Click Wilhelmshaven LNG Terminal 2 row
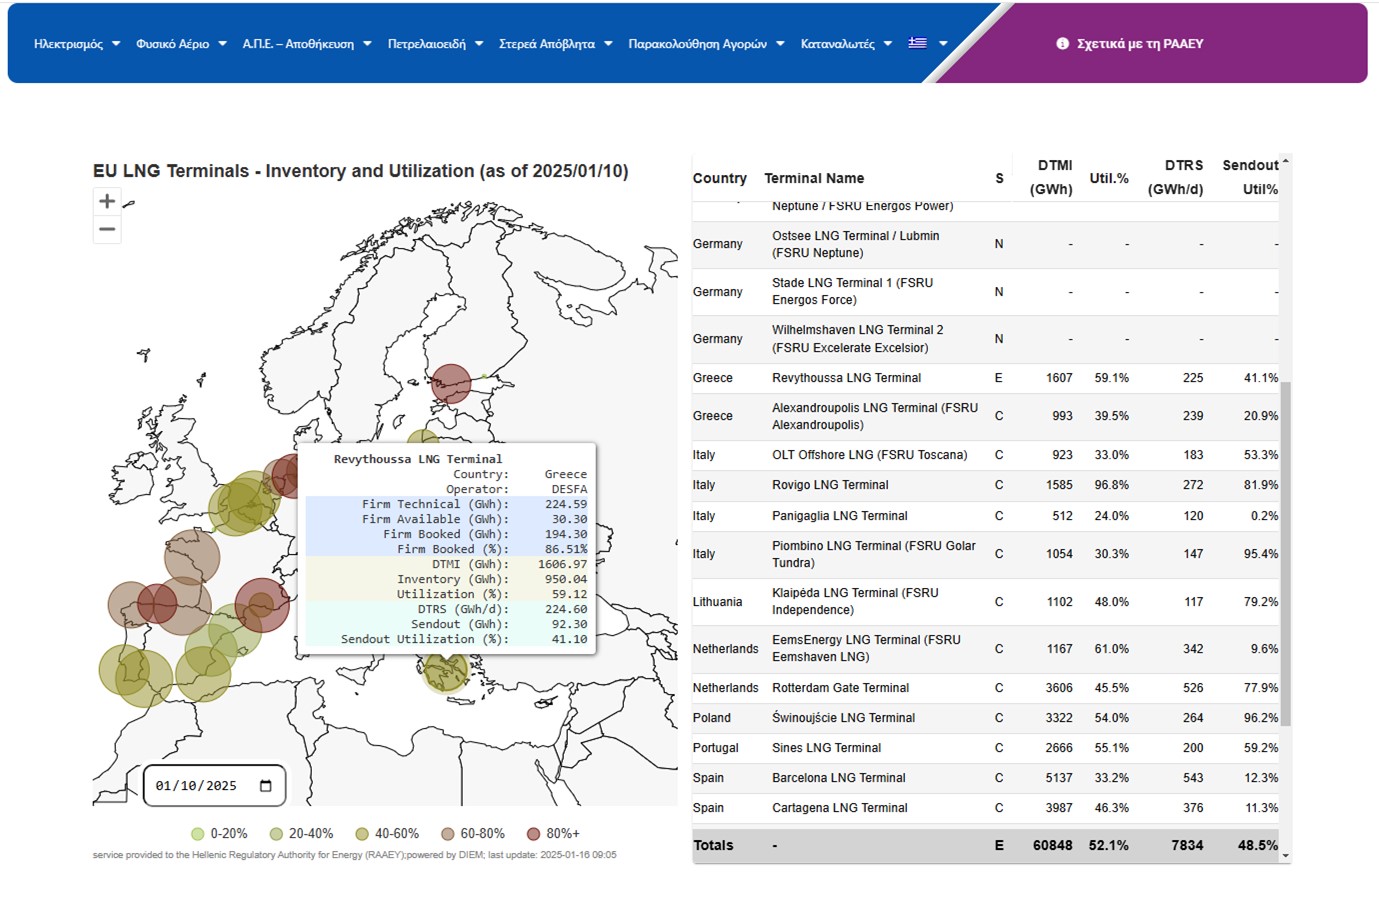1379x903 pixels. point(985,339)
